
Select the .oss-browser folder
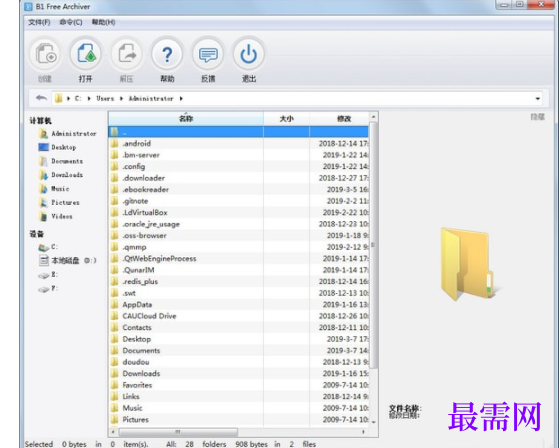[238, 235]
